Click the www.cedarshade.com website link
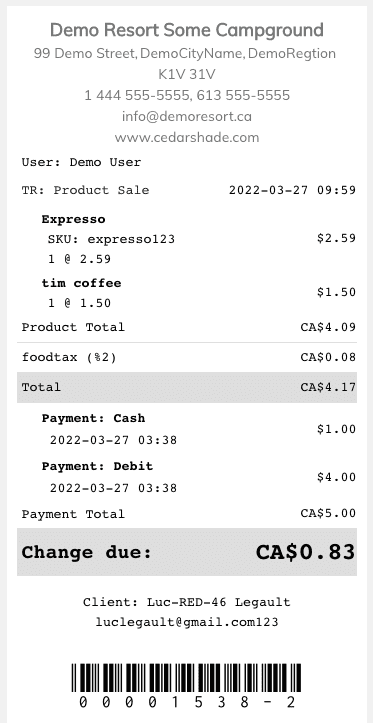Image resolution: width=373 pixels, height=723 pixels. tap(187, 137)
